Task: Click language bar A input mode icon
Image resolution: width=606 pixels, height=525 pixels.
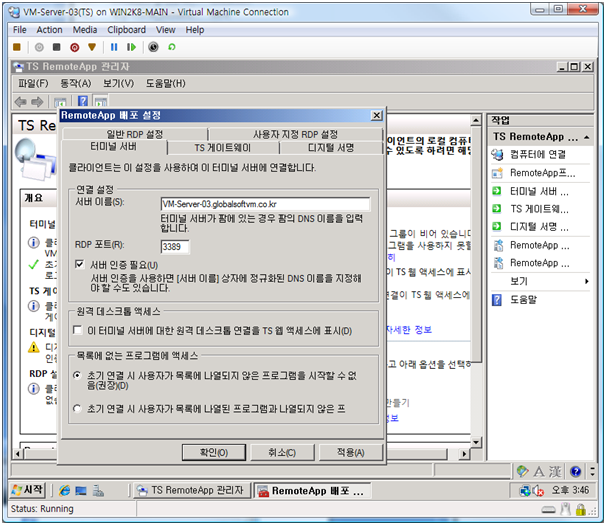Action: pyautogui.click(x=539, y=471)
